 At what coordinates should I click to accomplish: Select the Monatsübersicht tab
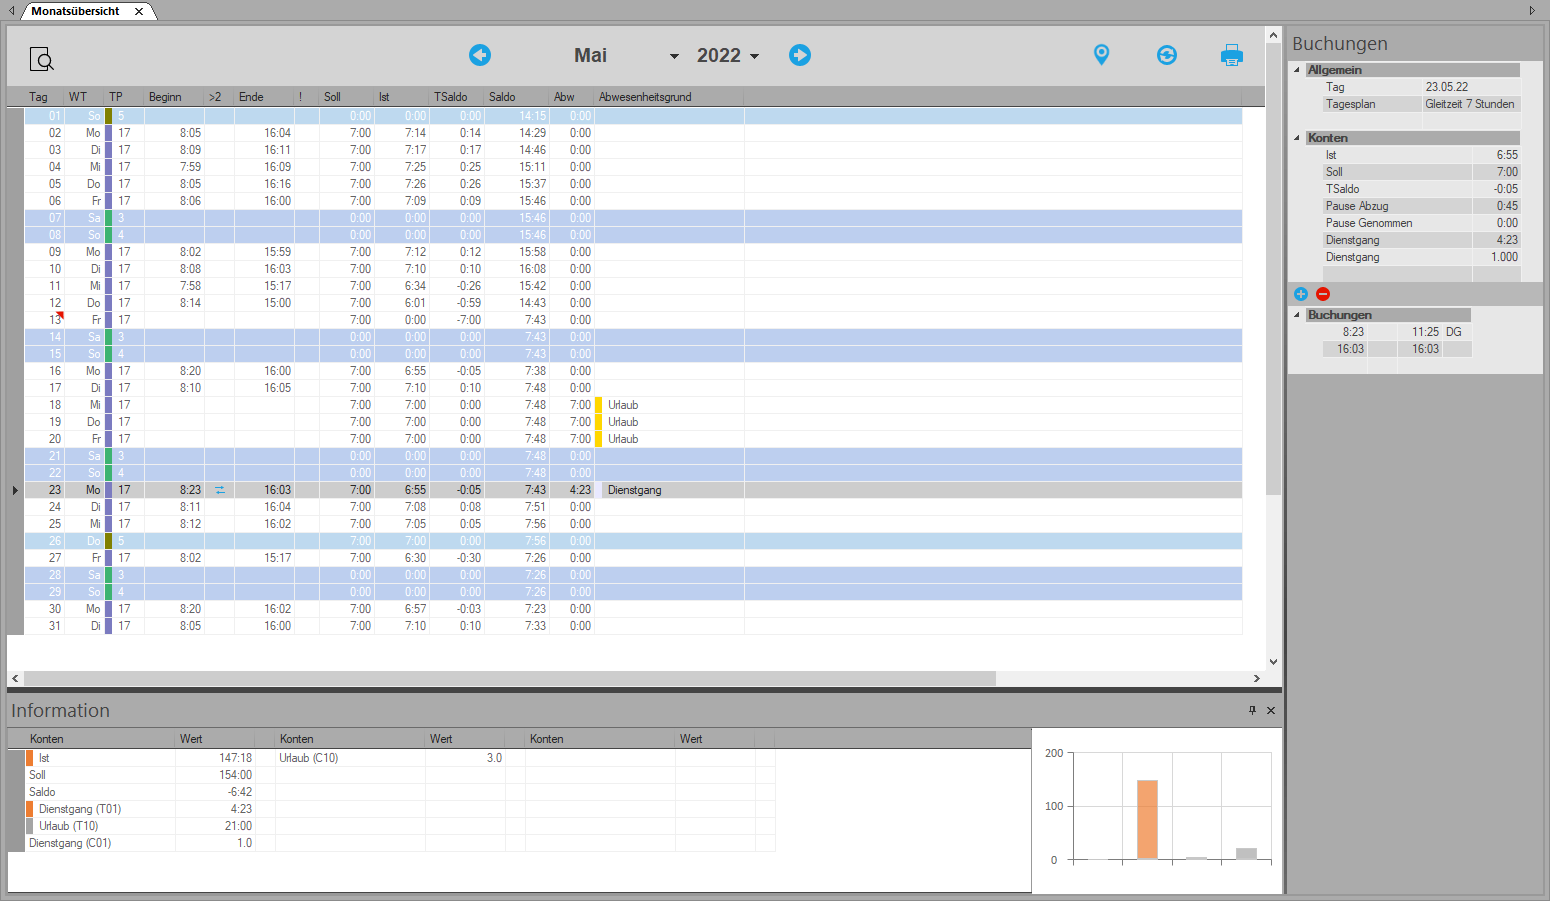(75, 11)
